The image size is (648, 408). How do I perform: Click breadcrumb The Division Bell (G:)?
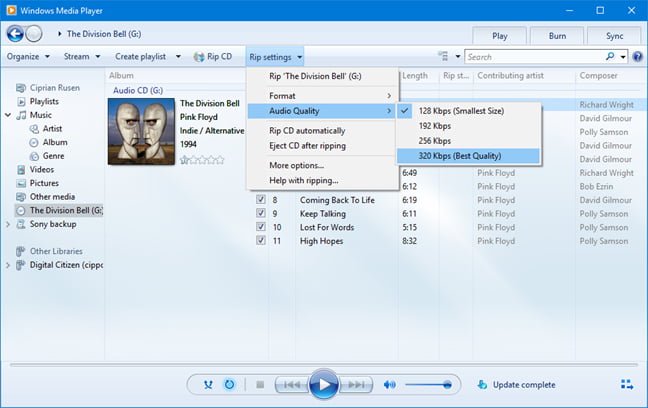[x=104, y=34]
